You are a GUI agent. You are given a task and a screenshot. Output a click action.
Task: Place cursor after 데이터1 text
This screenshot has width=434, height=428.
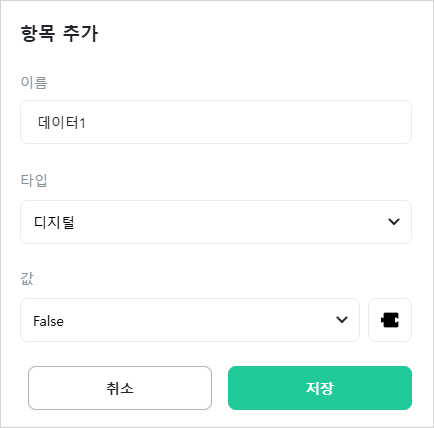coord(86,123)
